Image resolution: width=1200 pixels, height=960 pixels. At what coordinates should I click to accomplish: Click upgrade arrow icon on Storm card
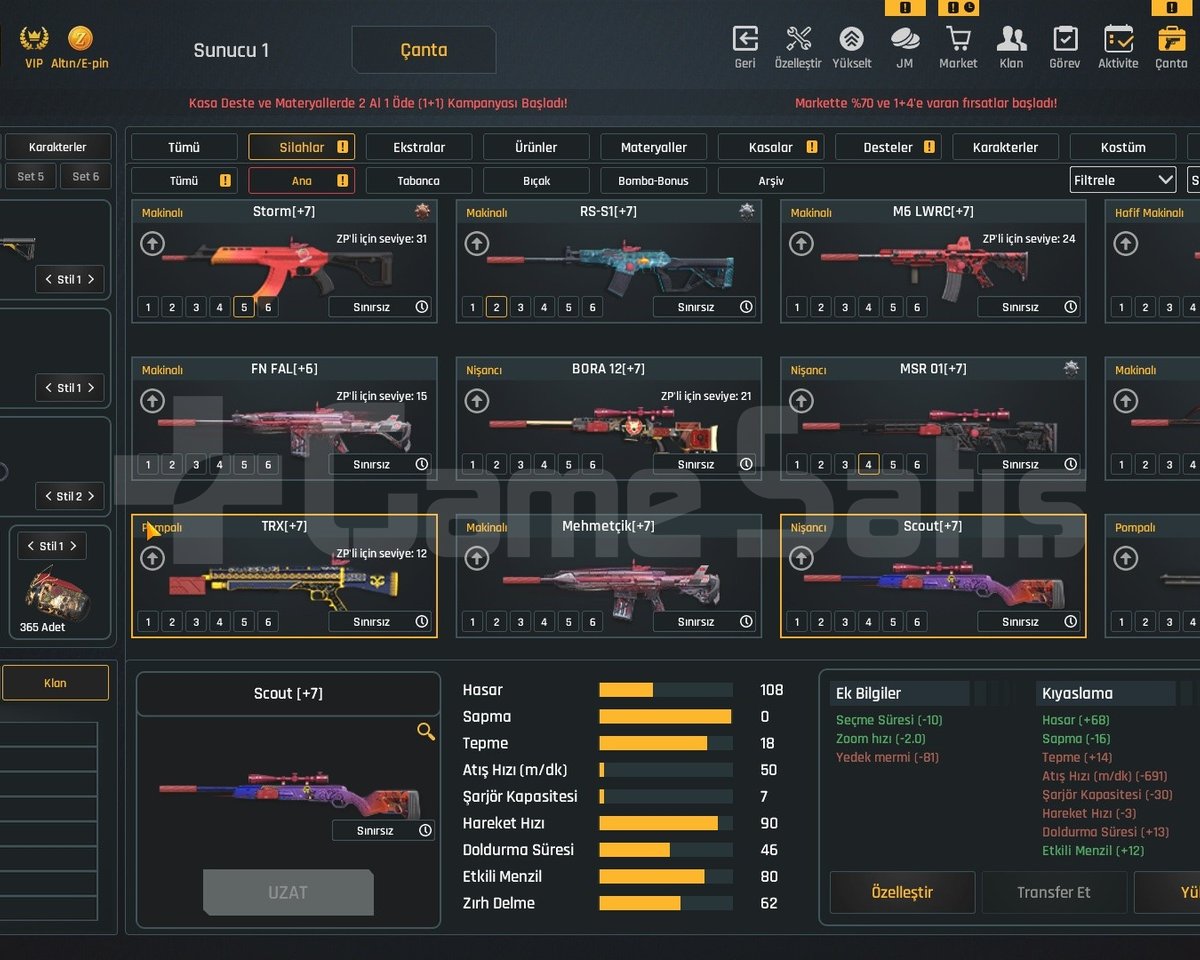pyautogui.click(x=152, y=243)
